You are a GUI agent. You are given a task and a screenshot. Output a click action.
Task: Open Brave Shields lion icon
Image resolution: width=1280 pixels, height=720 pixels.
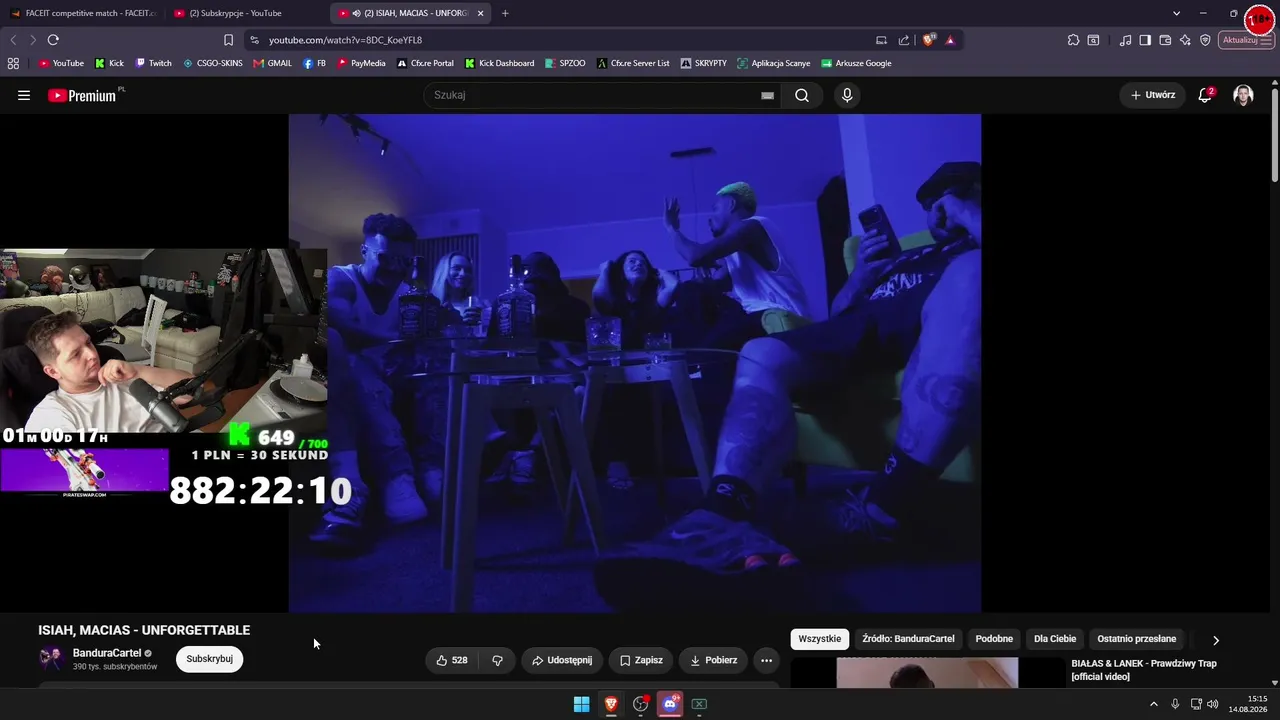[929, 40]
